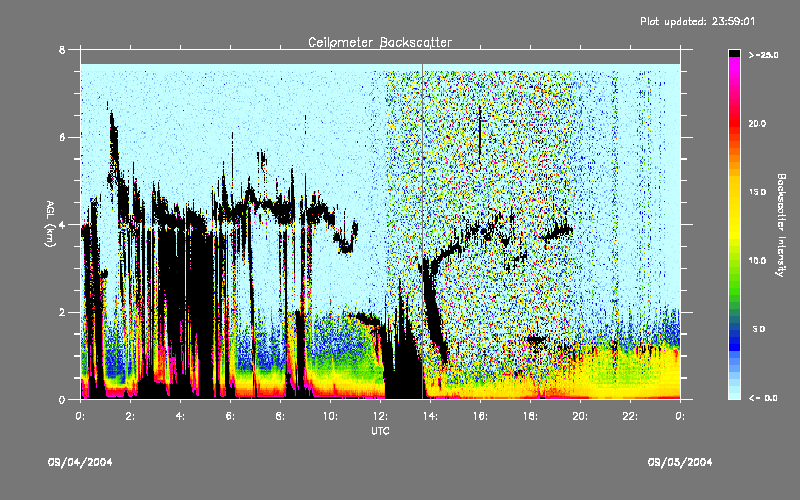Click the '15.0' colorbar value label
The image size is (800, 500).
757,192
